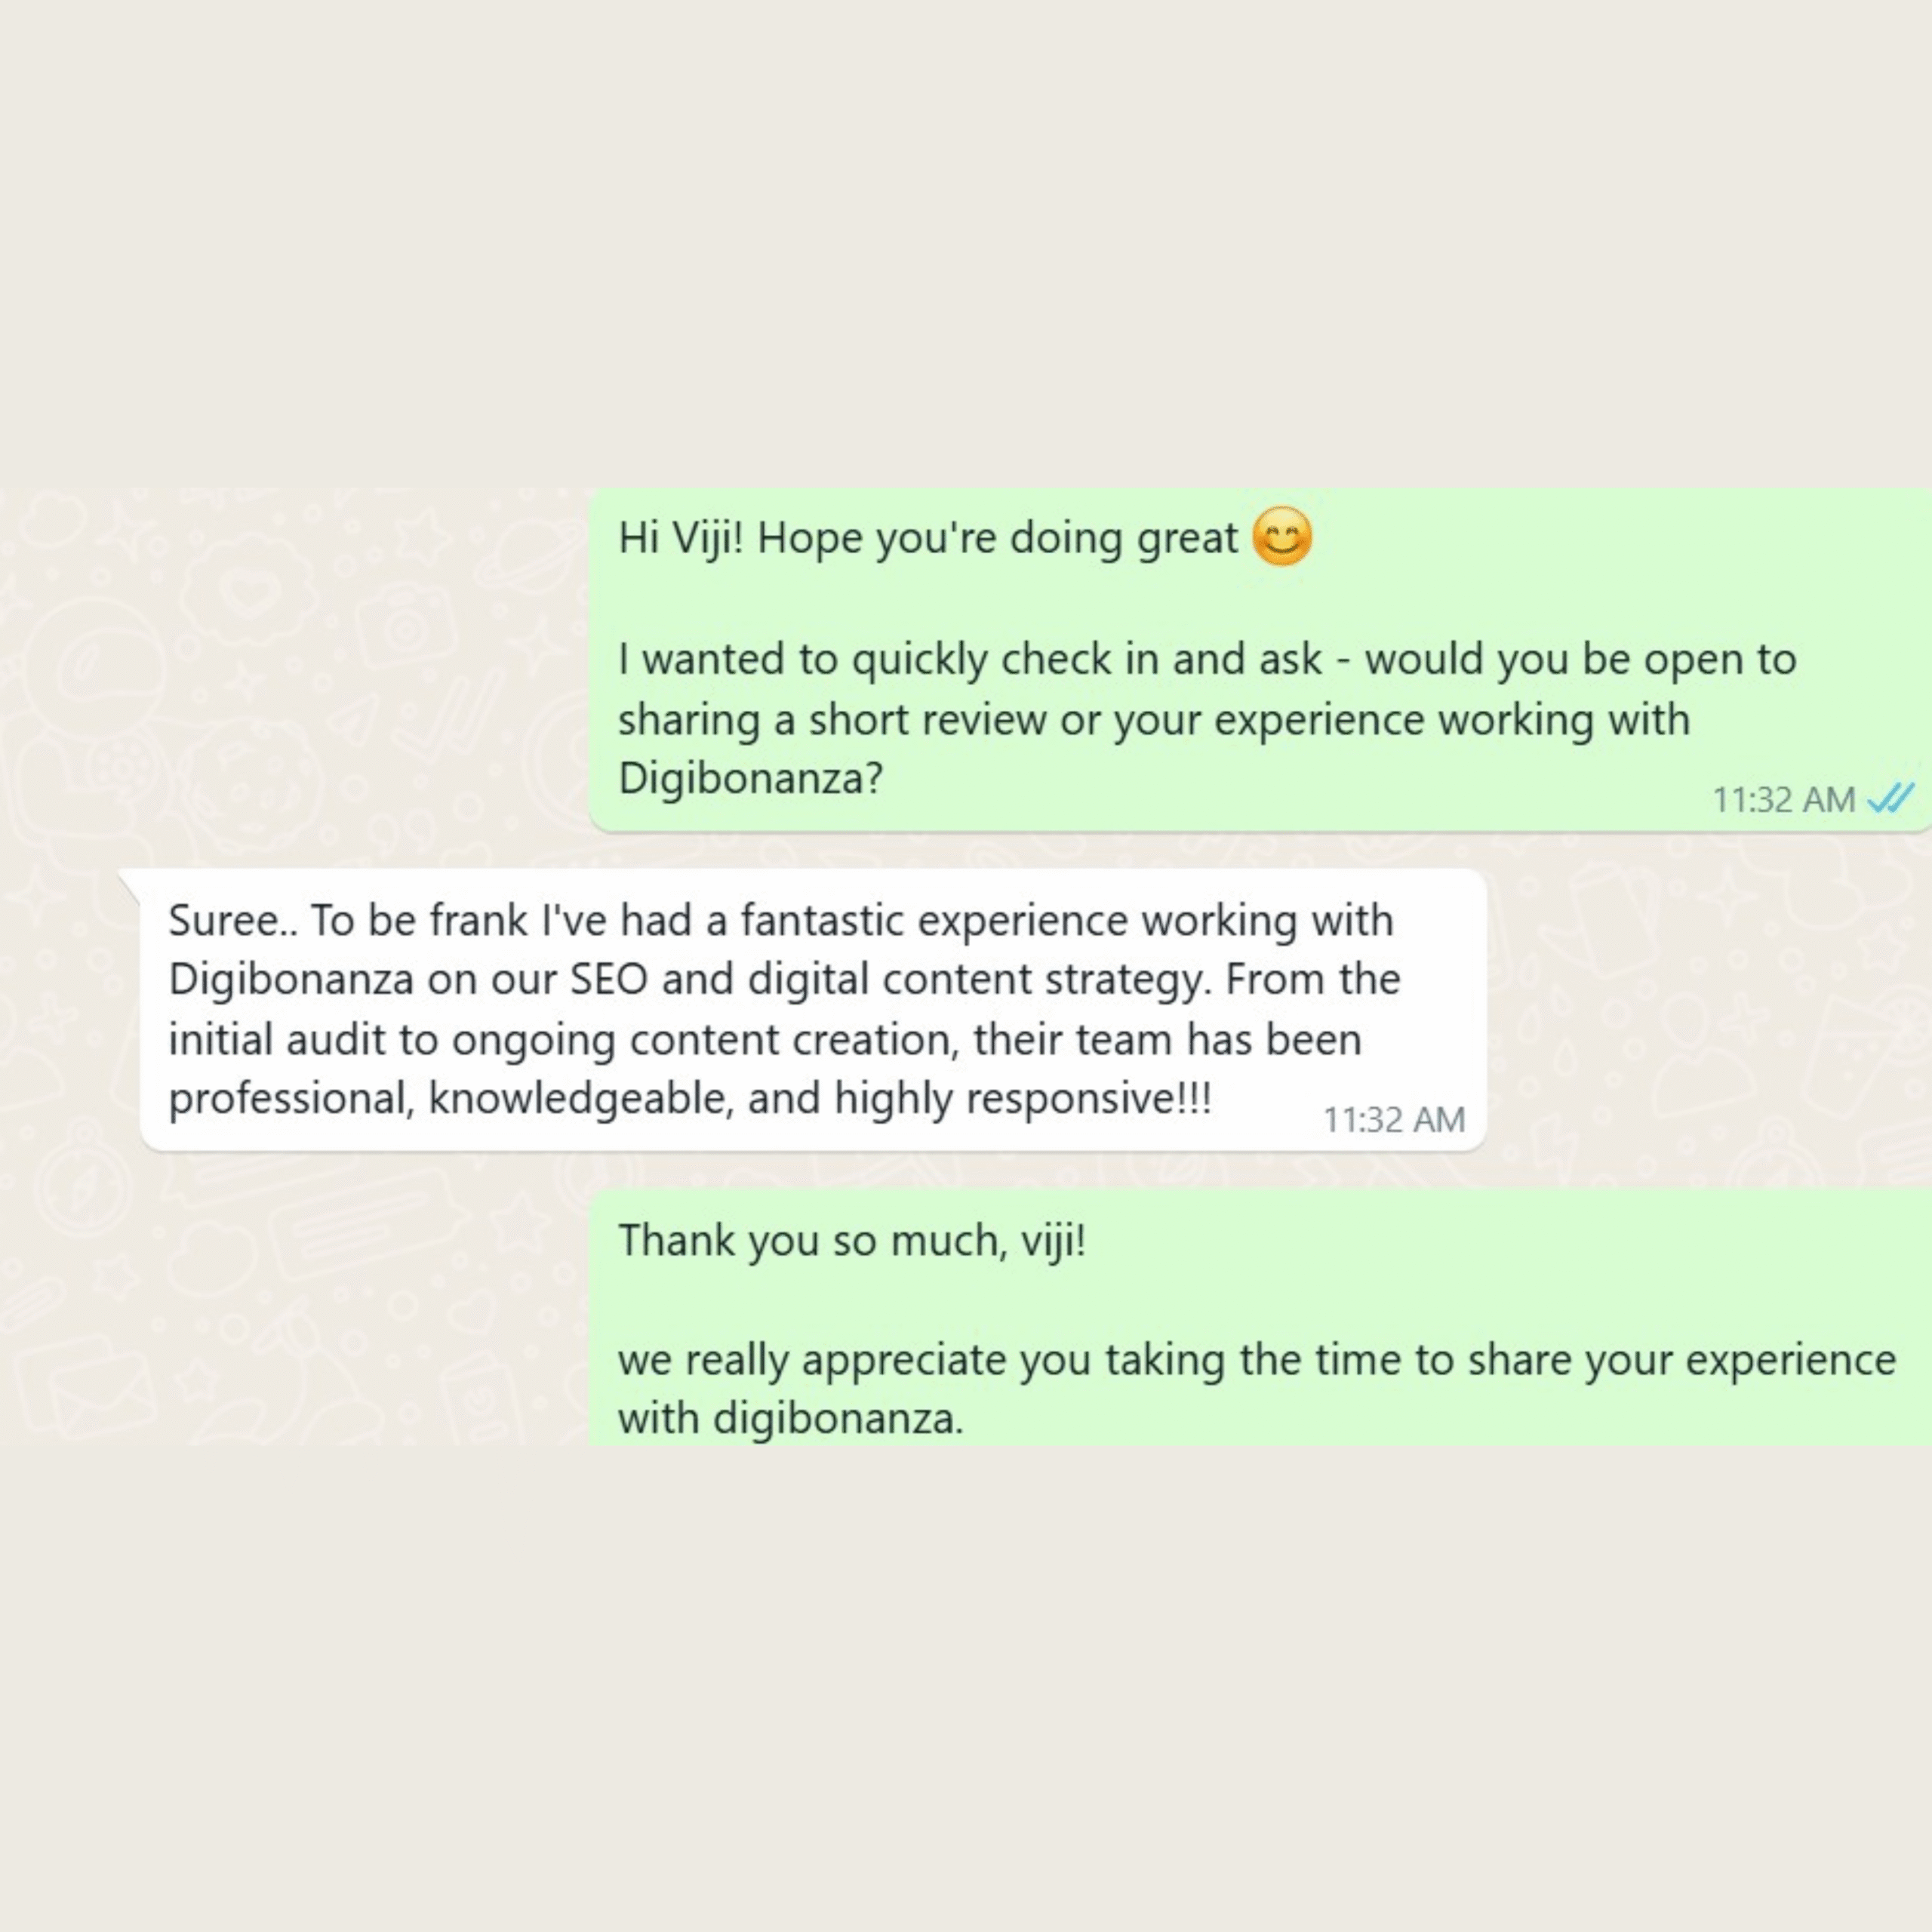
Task: Click the "highly responsive!!!" text
Action: 1023,1099
